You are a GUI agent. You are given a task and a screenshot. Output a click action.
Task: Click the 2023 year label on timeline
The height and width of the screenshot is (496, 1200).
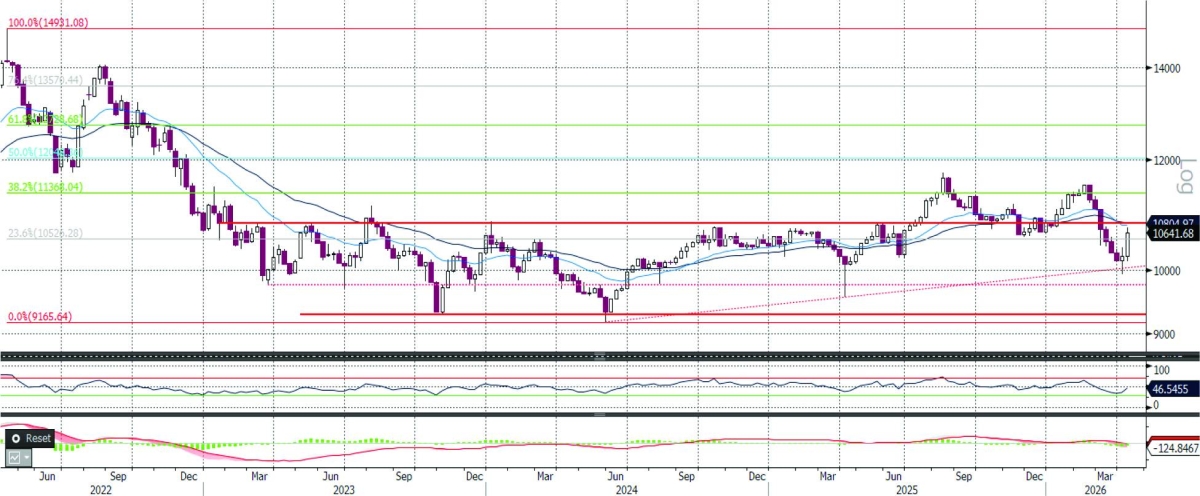[344, 490]
